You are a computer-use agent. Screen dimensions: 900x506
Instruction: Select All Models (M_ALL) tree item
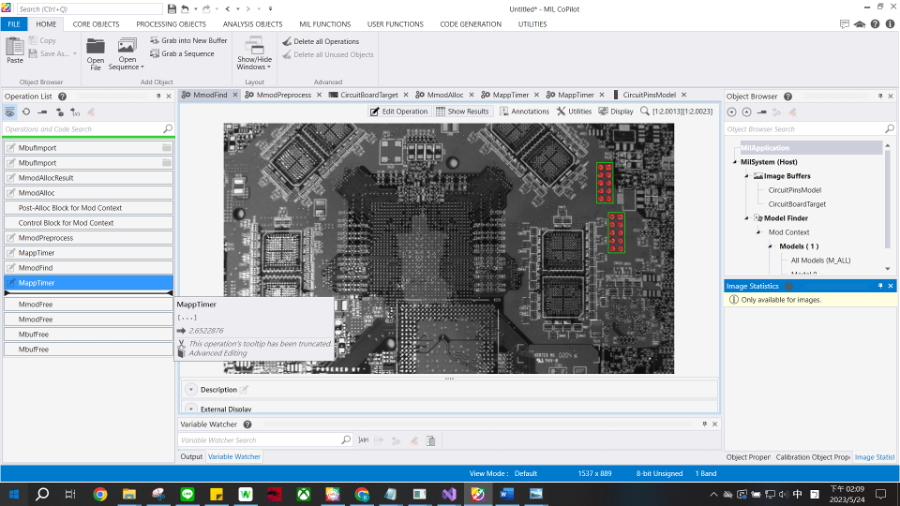820,260
